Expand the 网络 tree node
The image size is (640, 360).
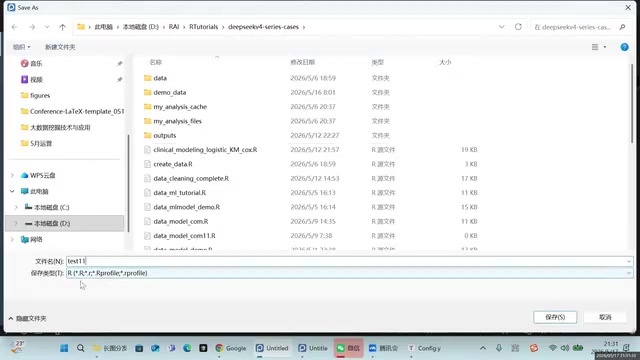12,239
